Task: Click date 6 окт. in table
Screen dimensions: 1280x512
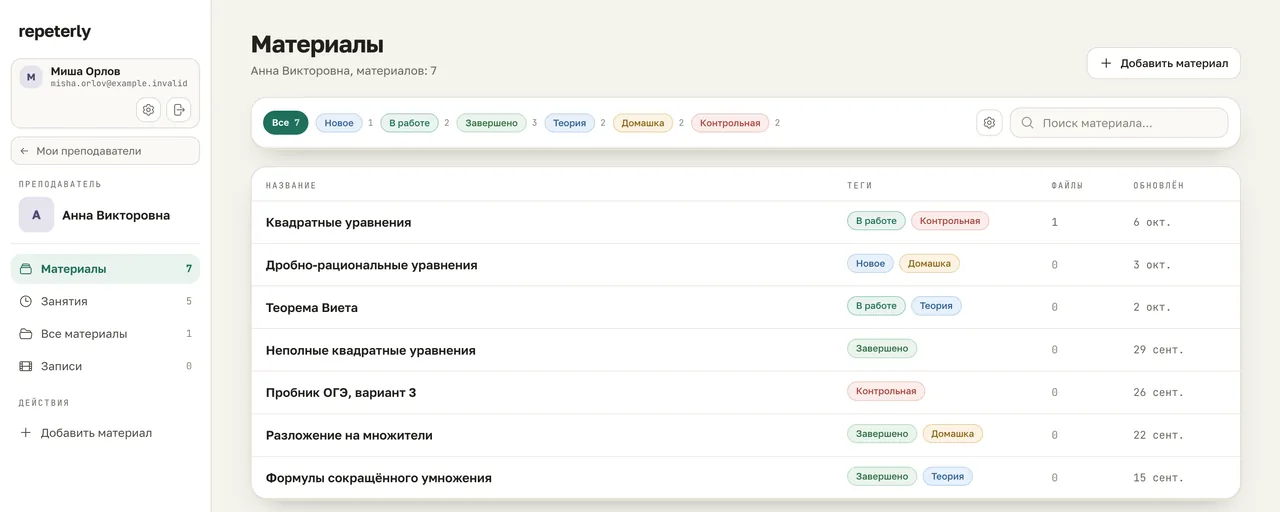Action: (1152, 222)
